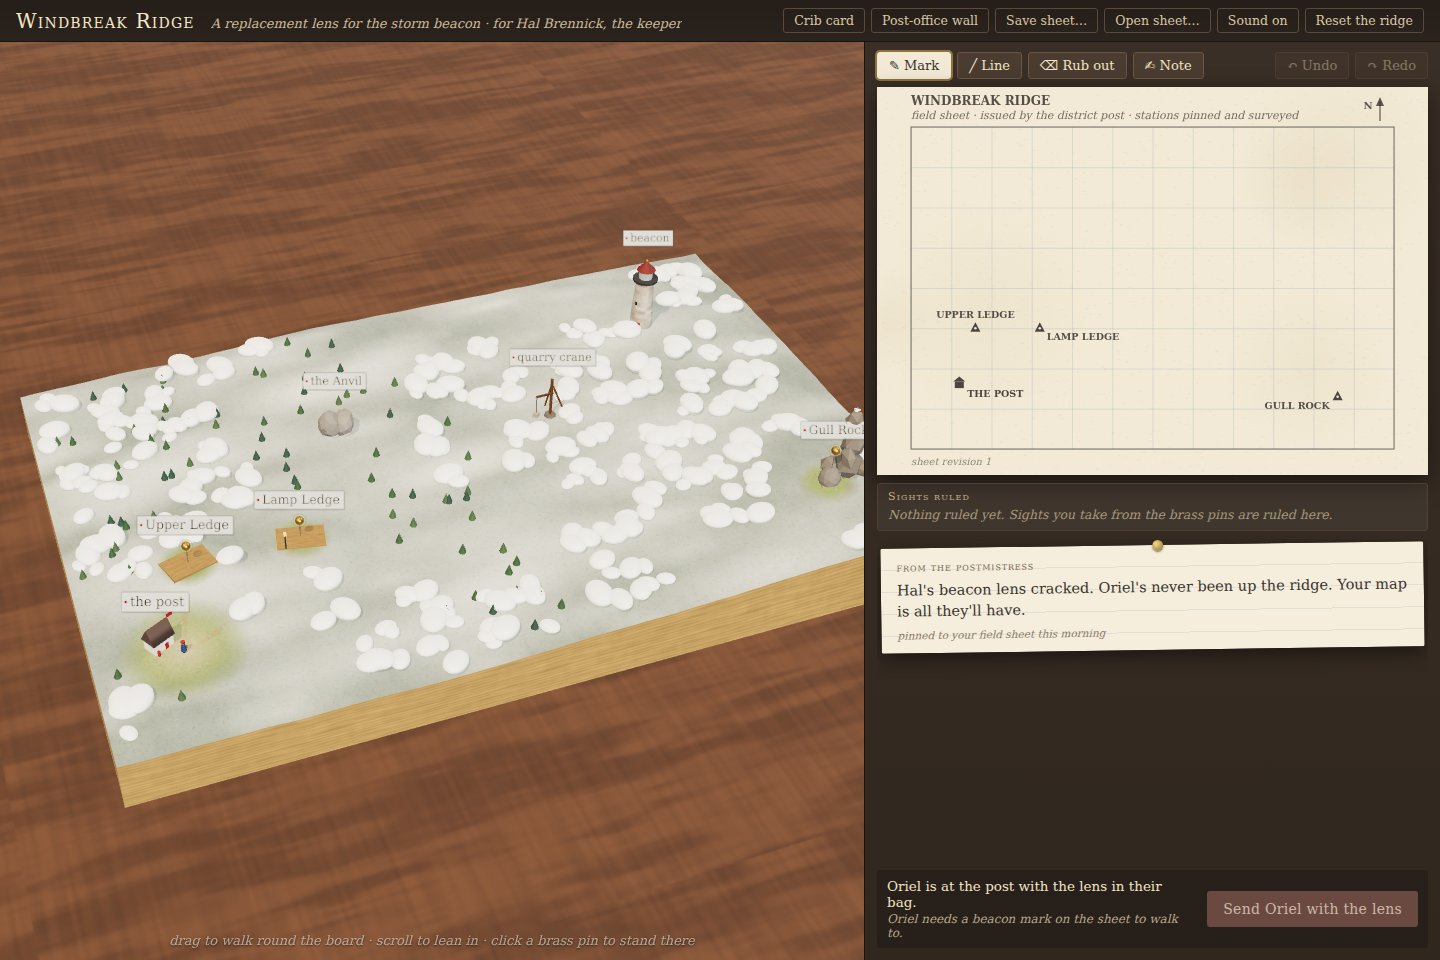Click the 'the Anvil' board label

click(334, 381)
